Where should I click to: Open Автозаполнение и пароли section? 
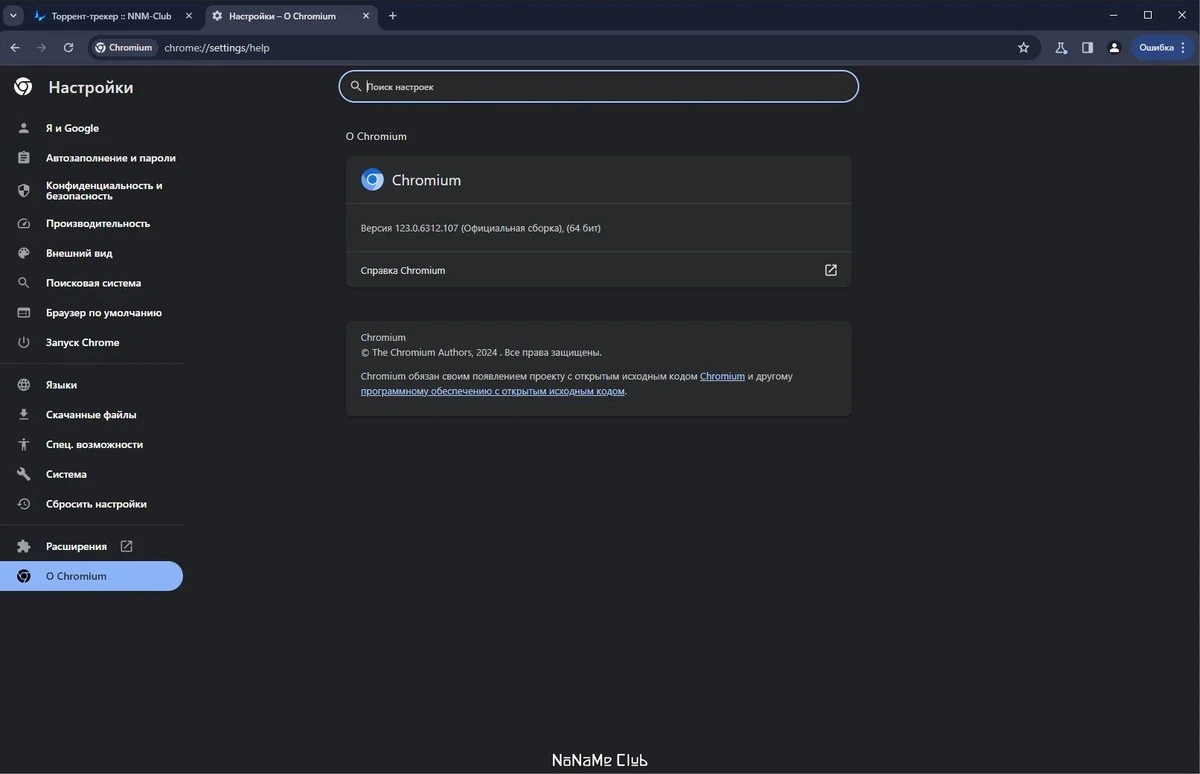tap(91, 158)
